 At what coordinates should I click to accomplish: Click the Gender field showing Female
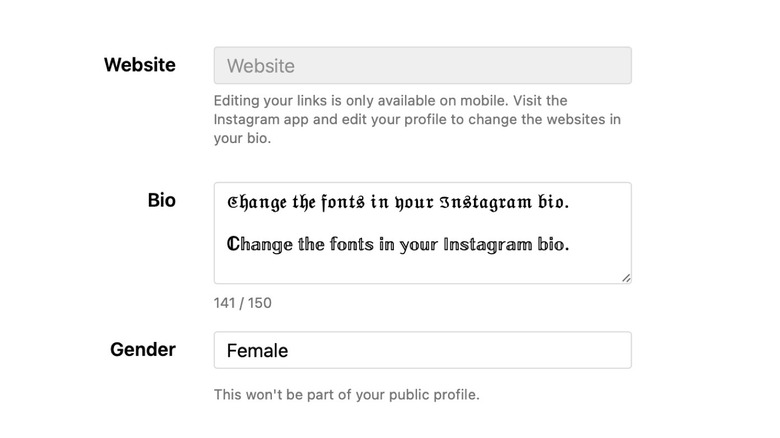[x=422, y=350]
